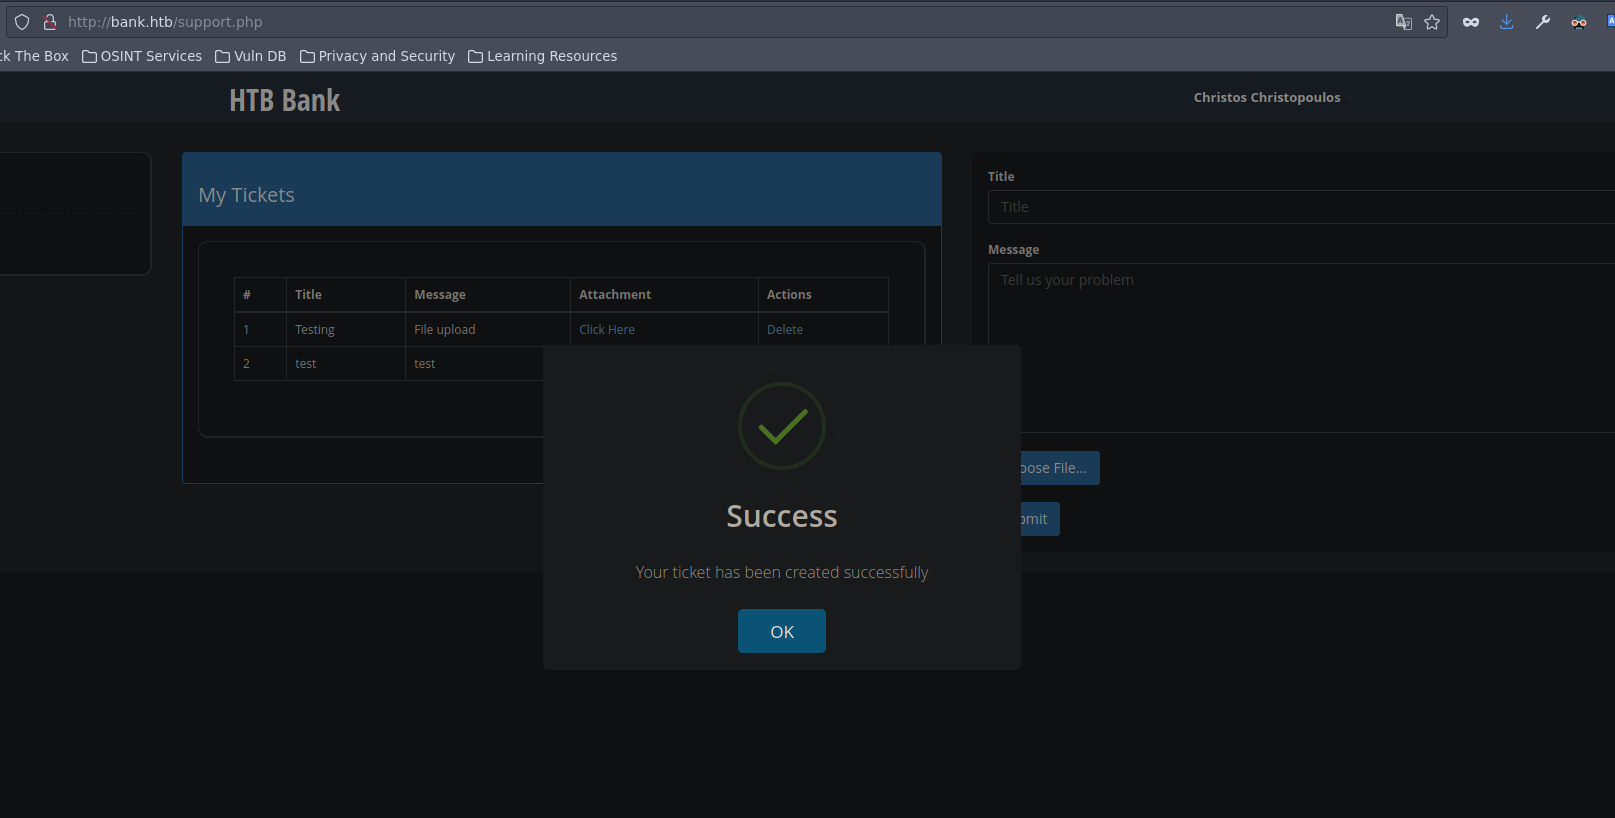Expand the Vuln DB bookmark folder
This screenshot has width=1615, height=818.
point(251,56)
